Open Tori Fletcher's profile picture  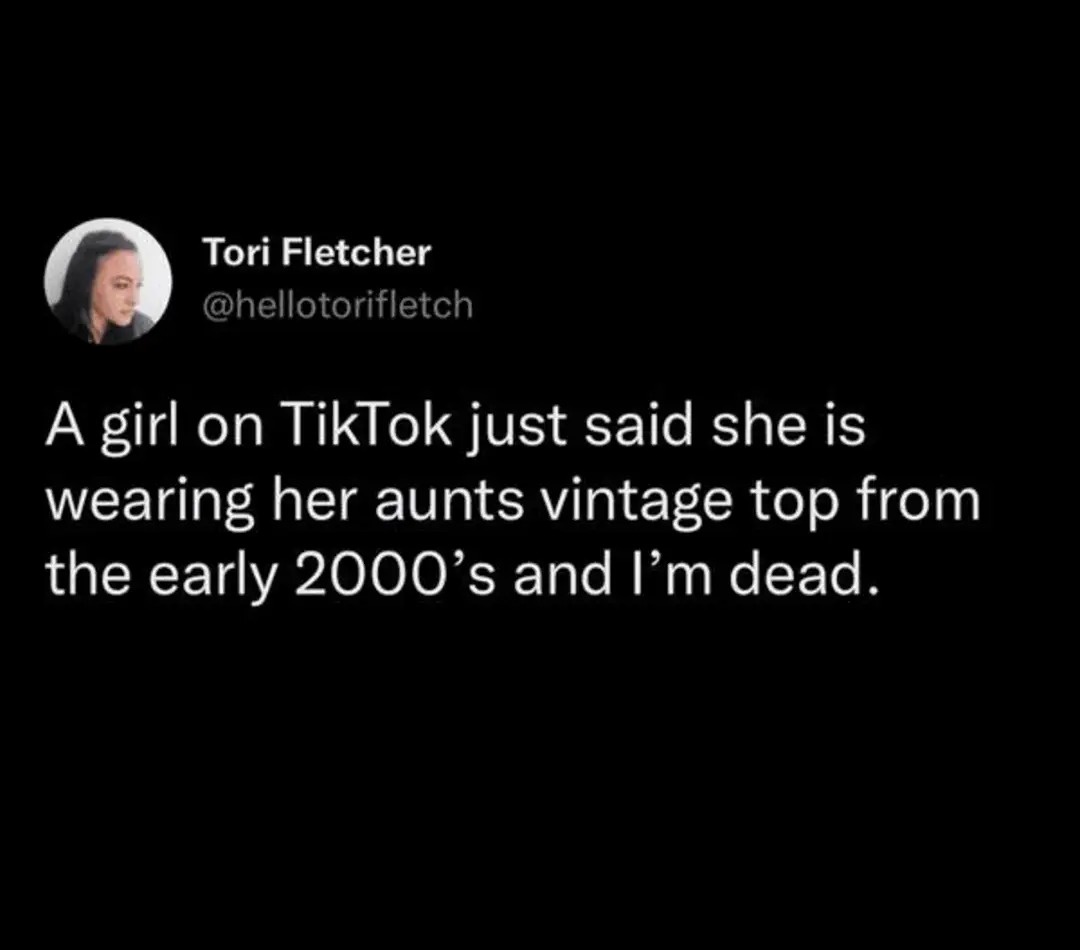[108, 281]
